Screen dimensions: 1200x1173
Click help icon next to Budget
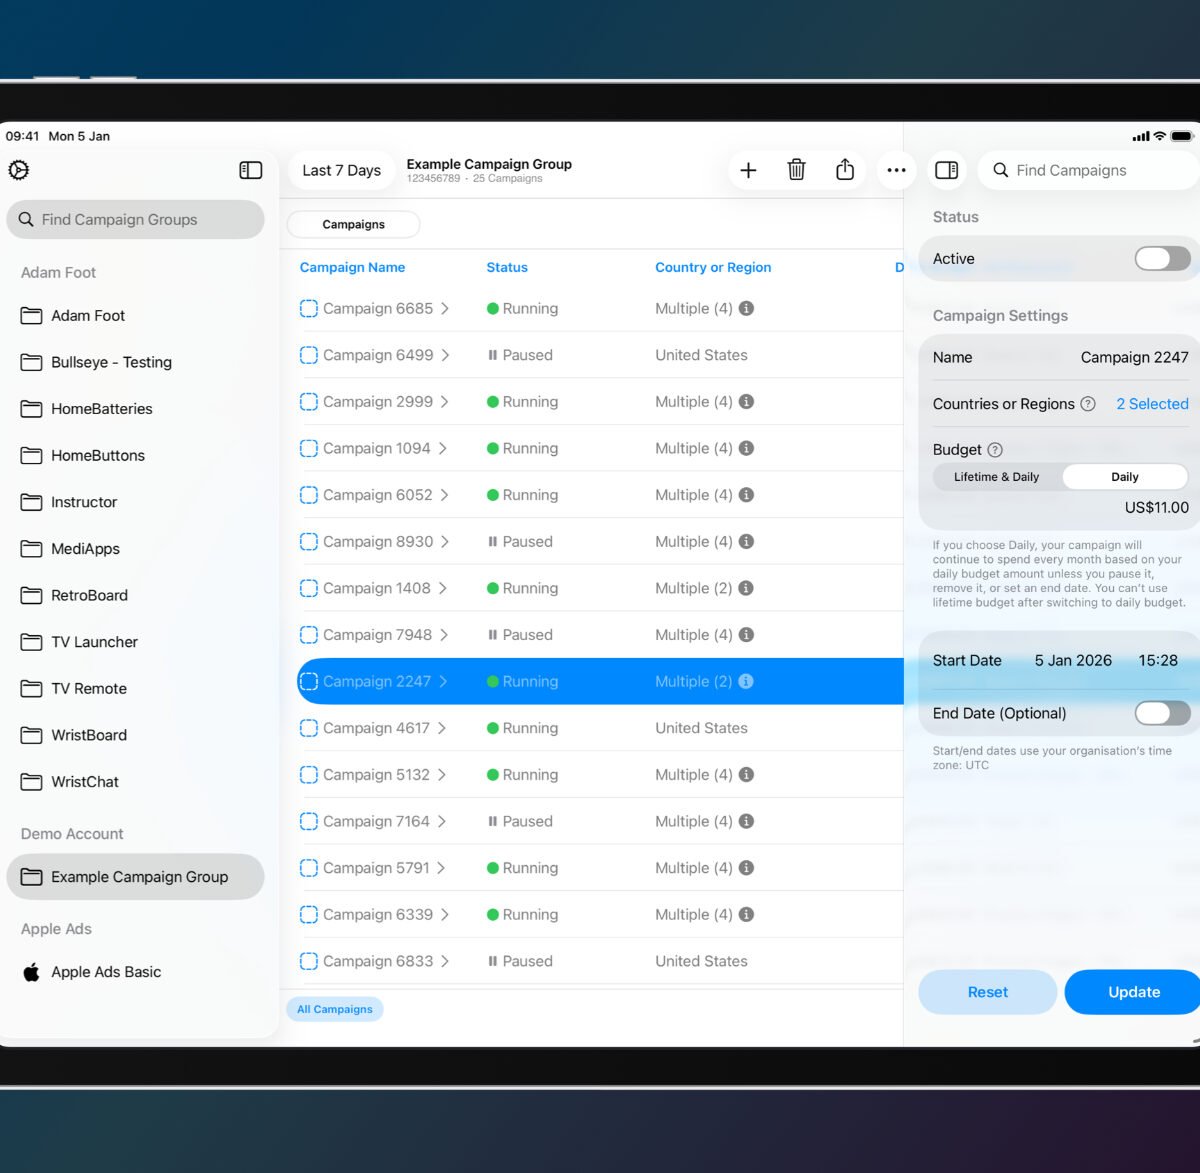[995, 450]
